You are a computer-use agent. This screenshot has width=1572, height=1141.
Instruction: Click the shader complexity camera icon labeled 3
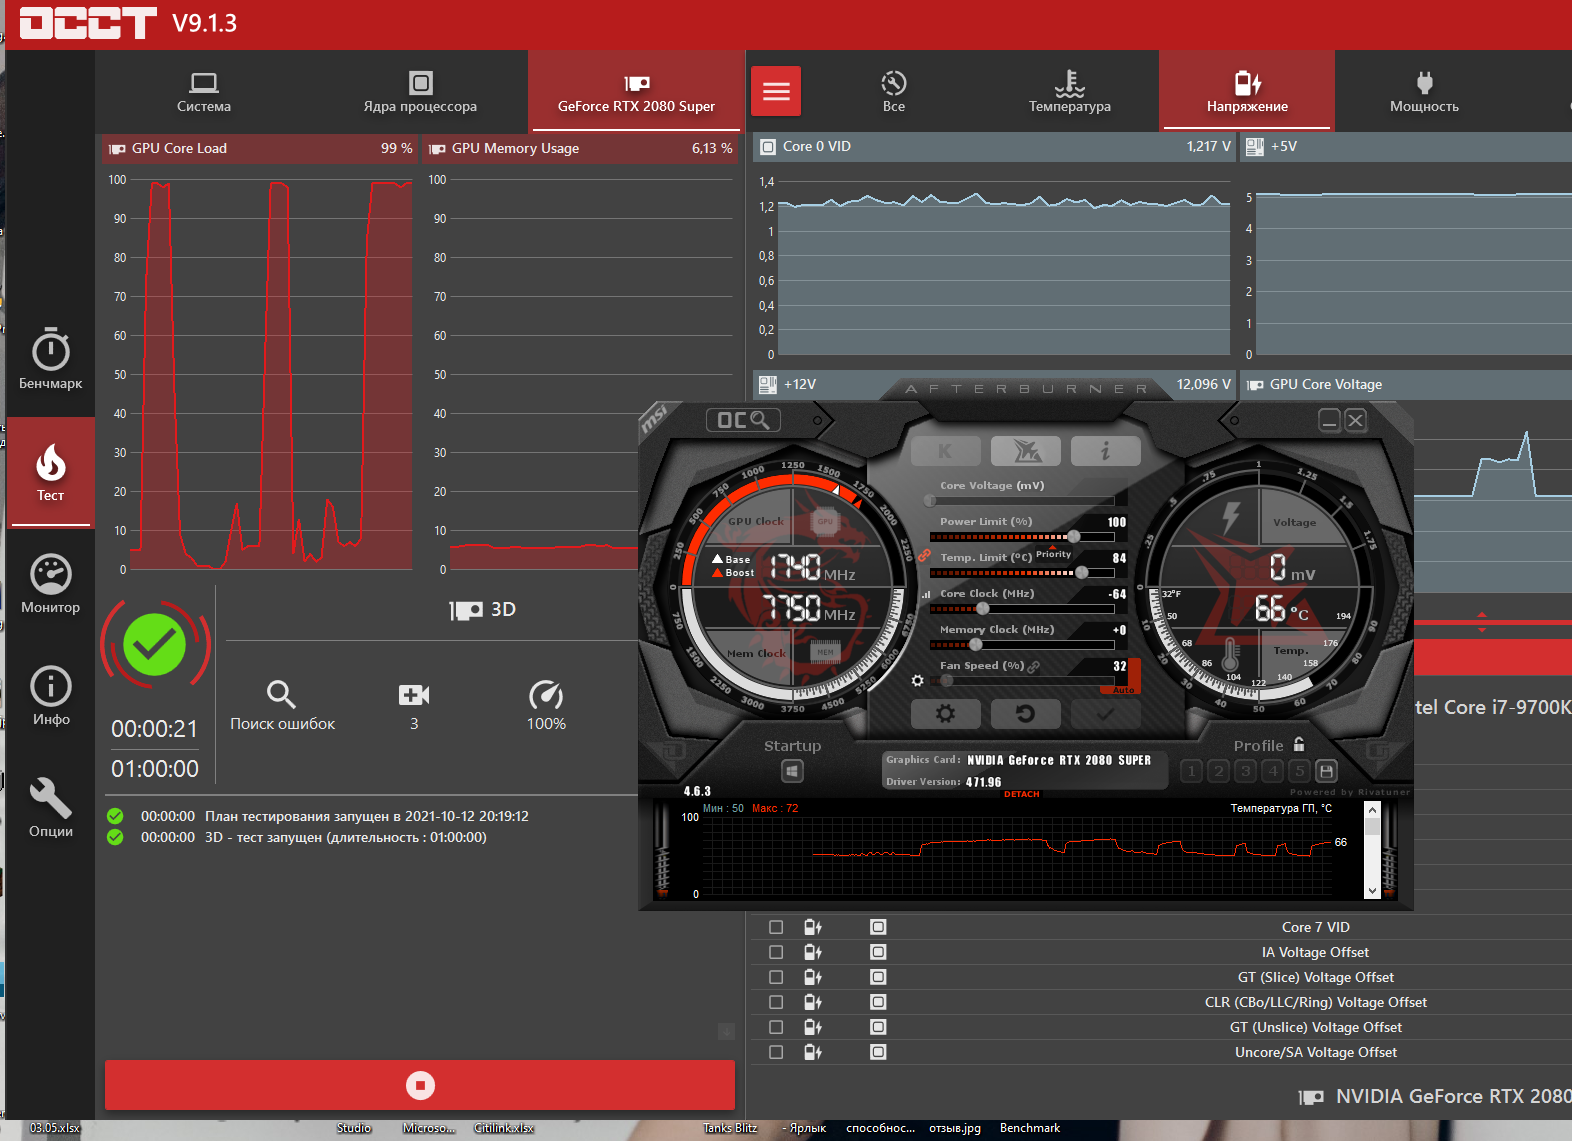[414, 695]
